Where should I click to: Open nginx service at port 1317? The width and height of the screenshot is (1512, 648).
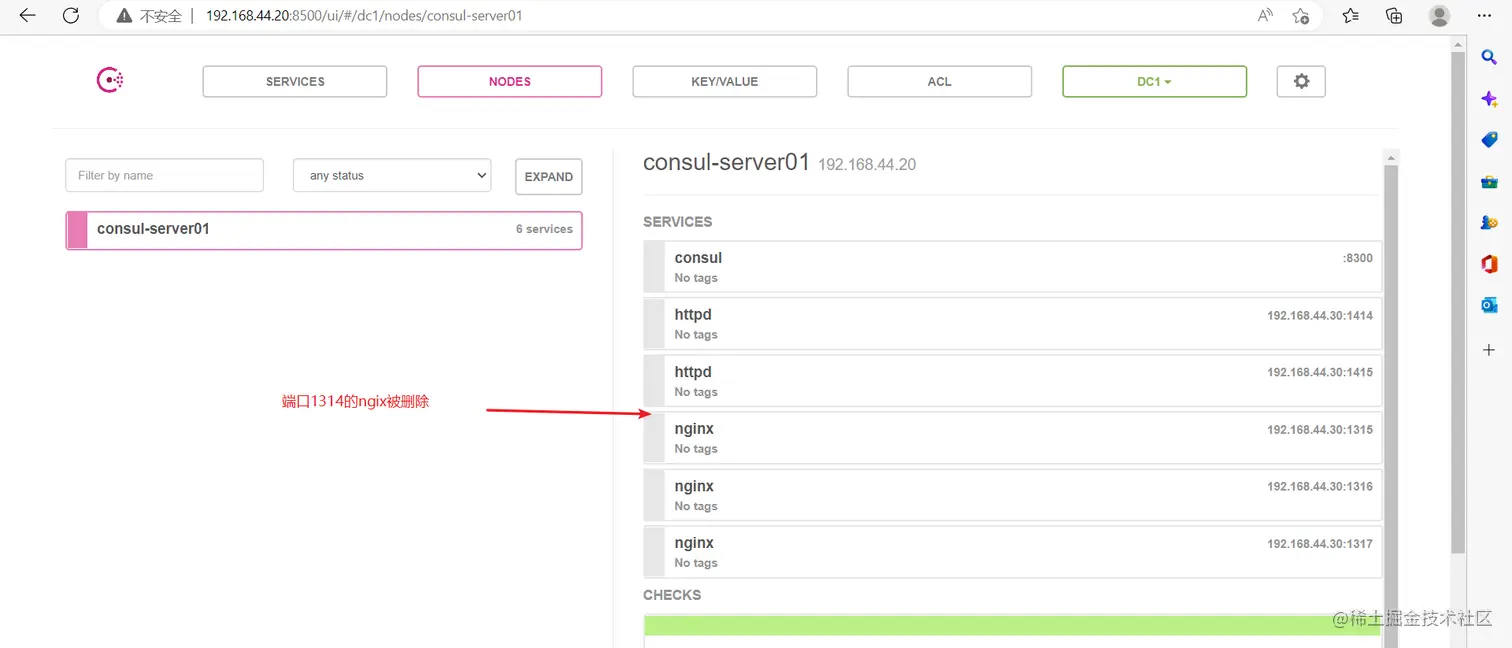1013,551
